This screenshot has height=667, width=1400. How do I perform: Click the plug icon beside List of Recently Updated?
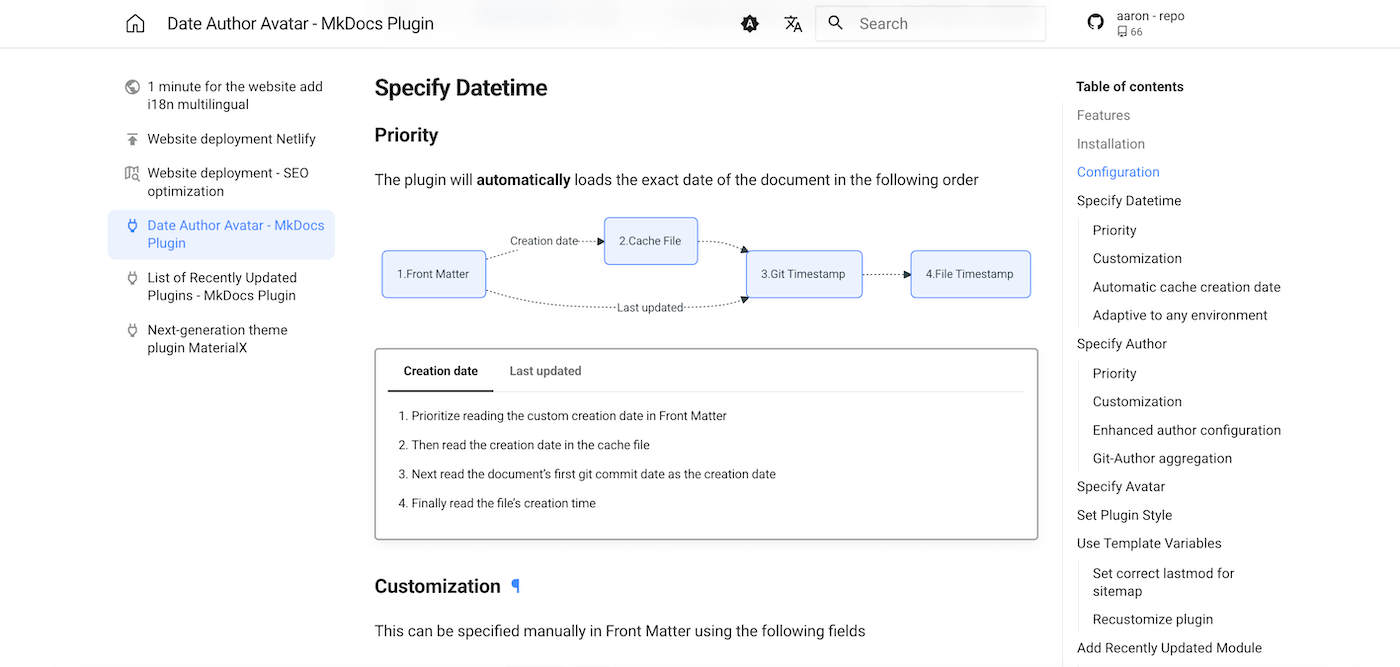click(x=132, y=278)
